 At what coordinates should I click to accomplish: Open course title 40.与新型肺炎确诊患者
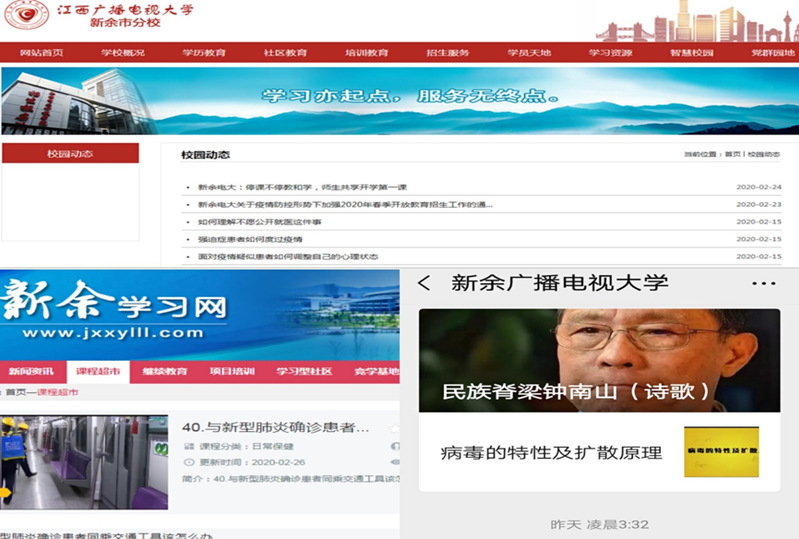[276, 427]
